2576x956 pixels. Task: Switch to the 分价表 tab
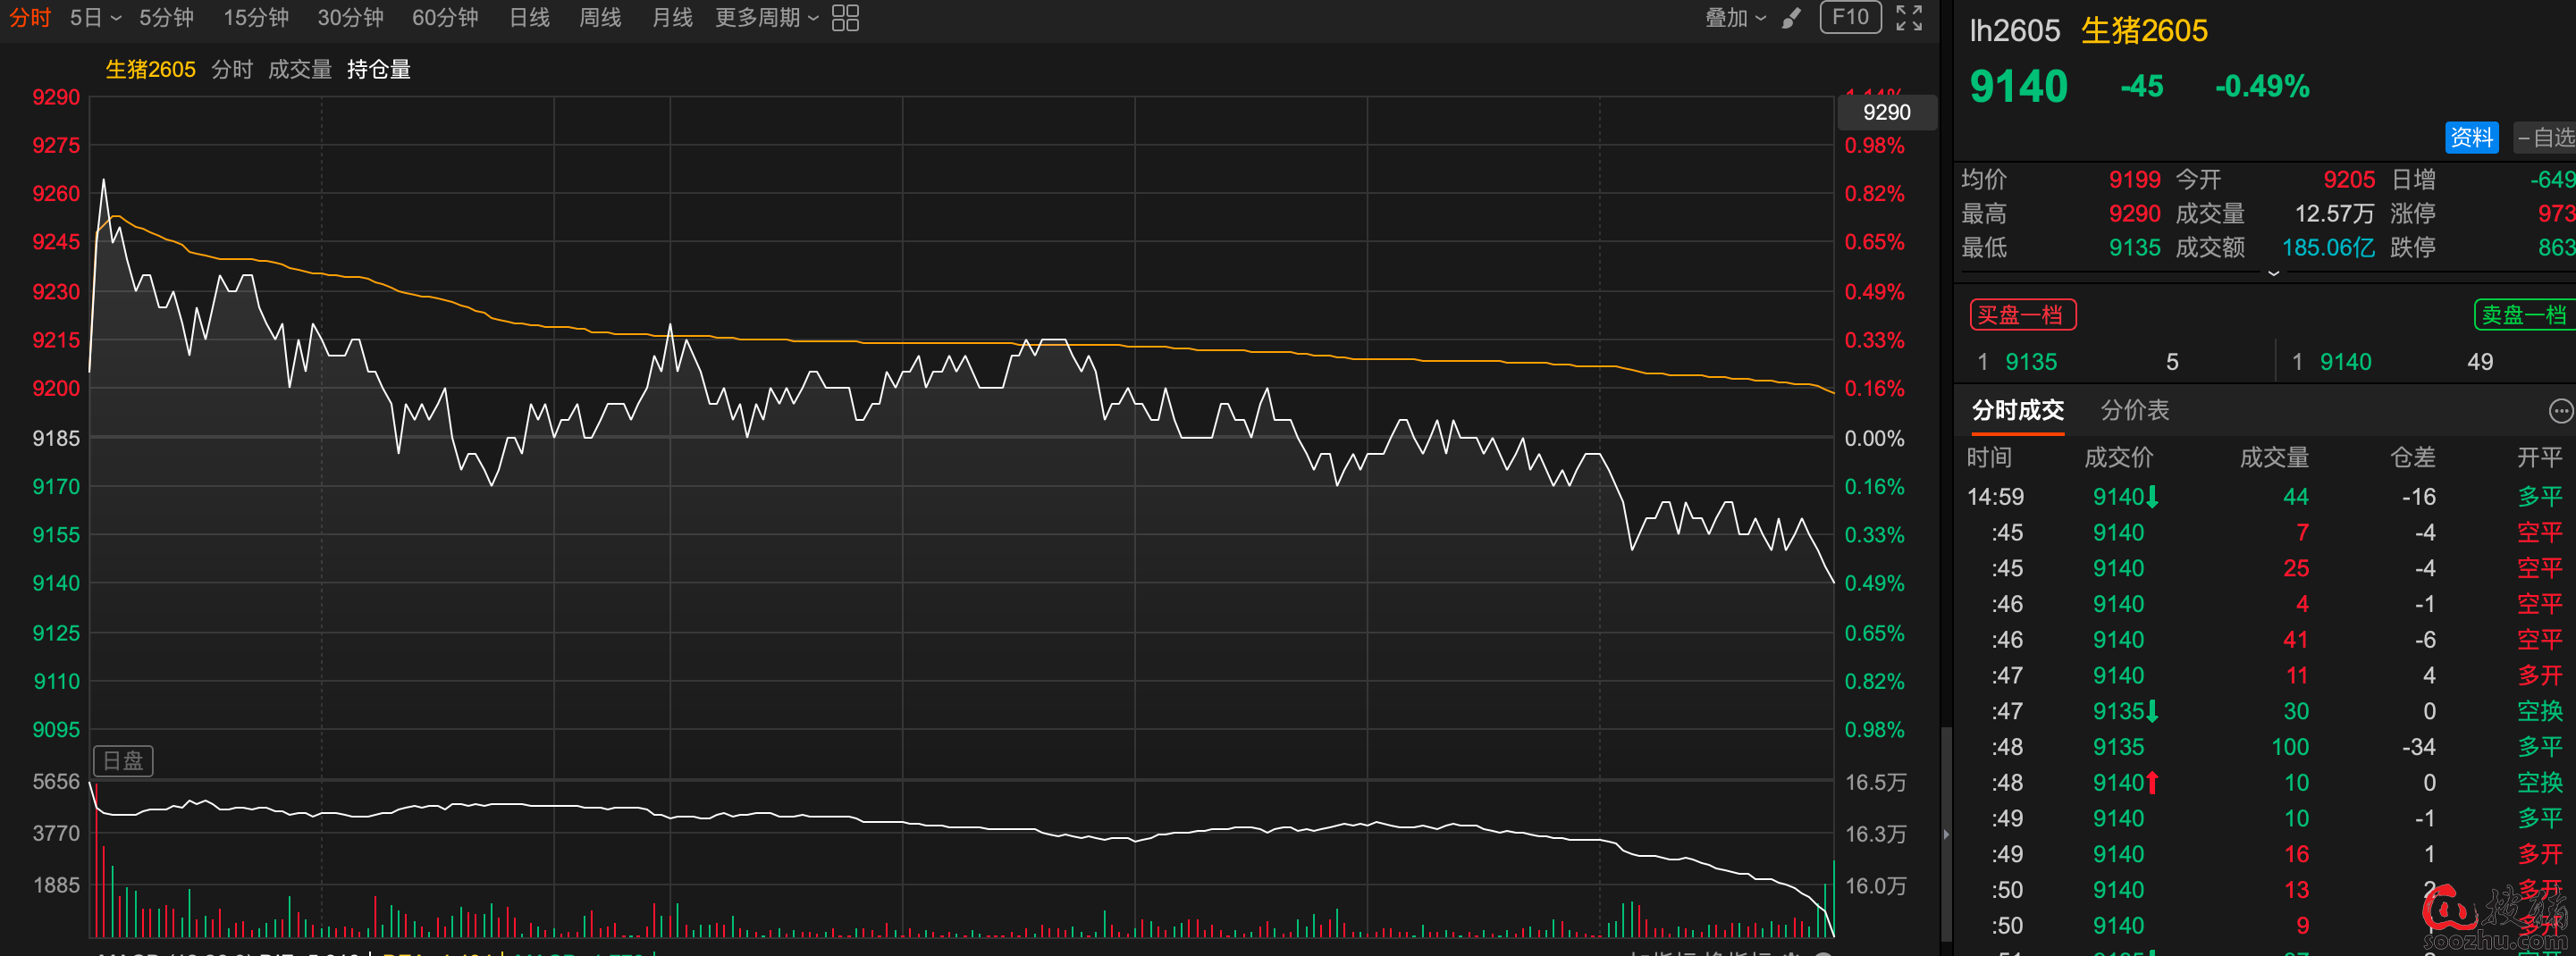[x=2134, y=410]
